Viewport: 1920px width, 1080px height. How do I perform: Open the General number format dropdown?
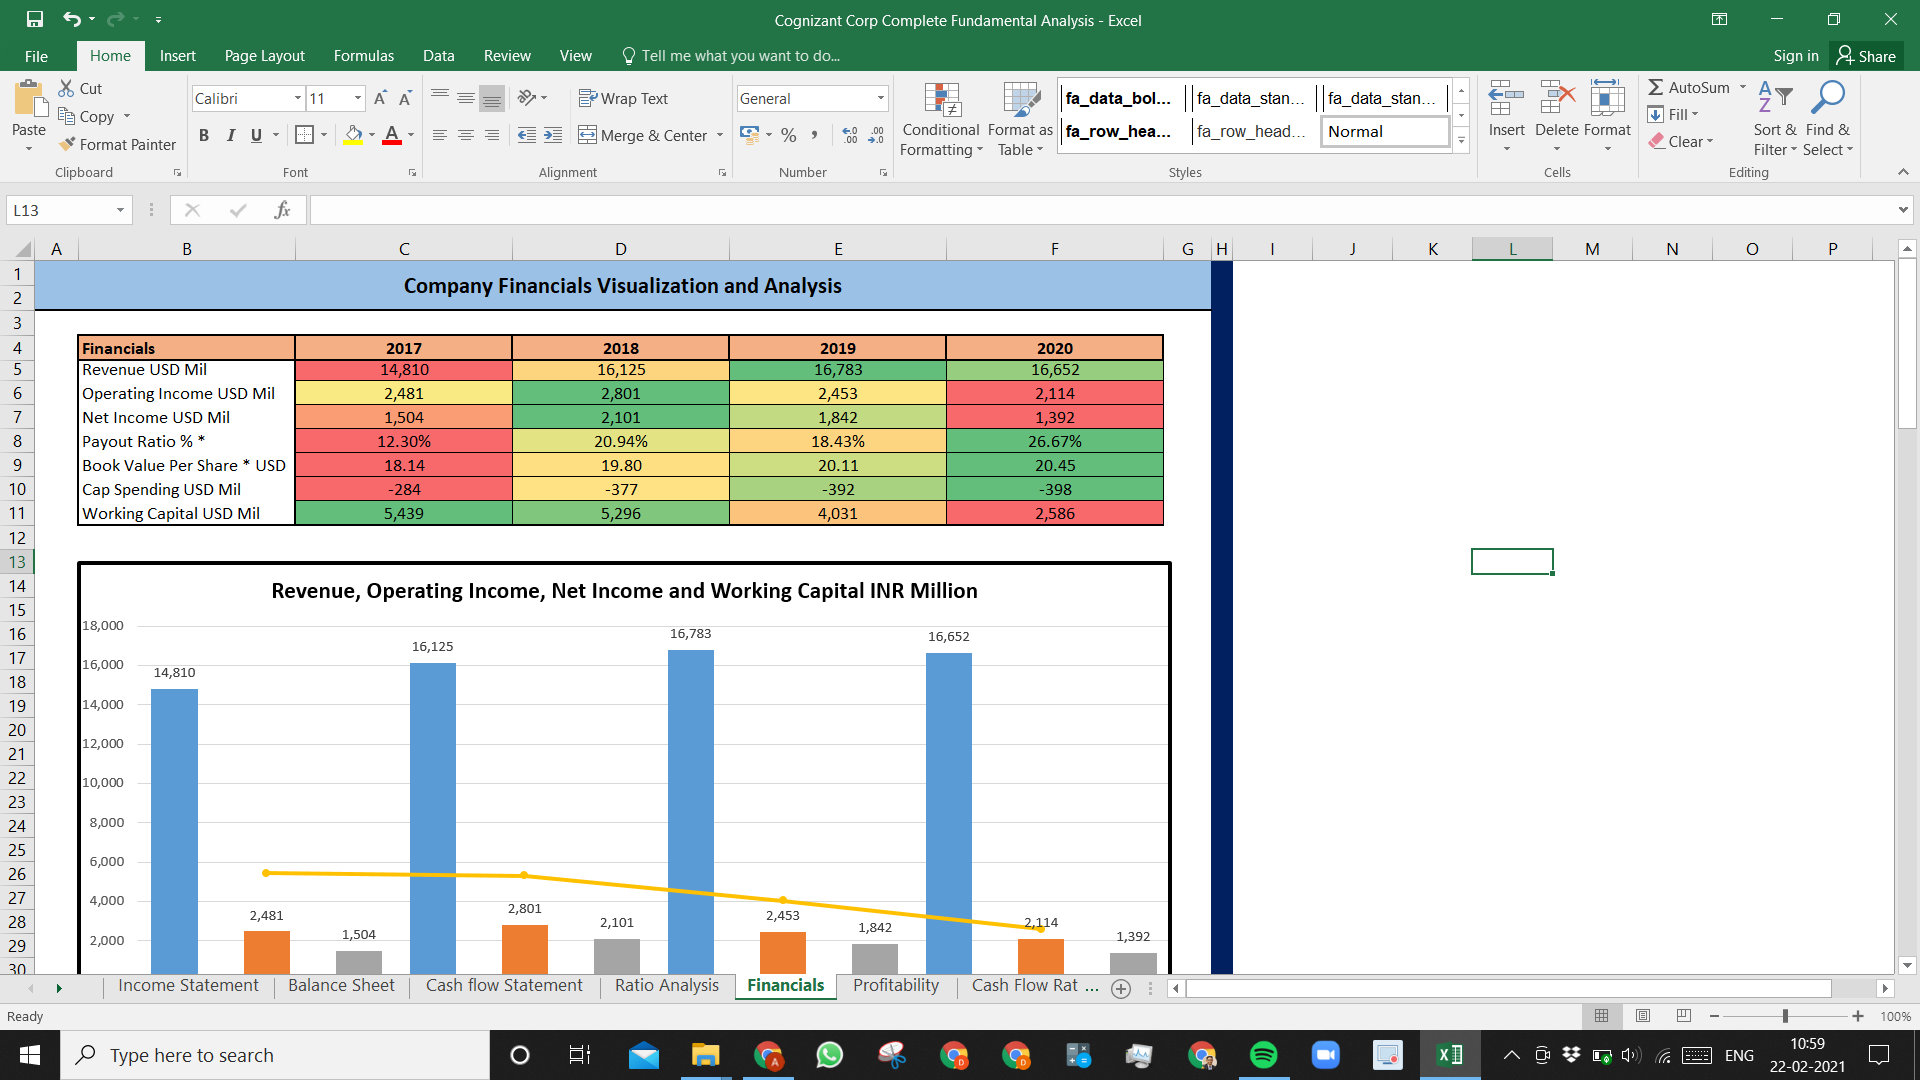coord(881,98)
